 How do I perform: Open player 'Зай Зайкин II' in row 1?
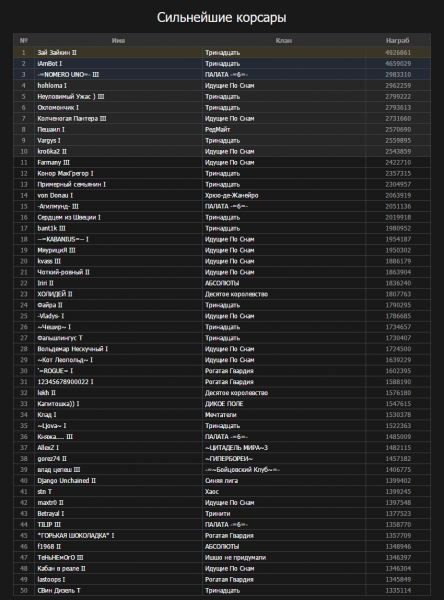[57, 52]
